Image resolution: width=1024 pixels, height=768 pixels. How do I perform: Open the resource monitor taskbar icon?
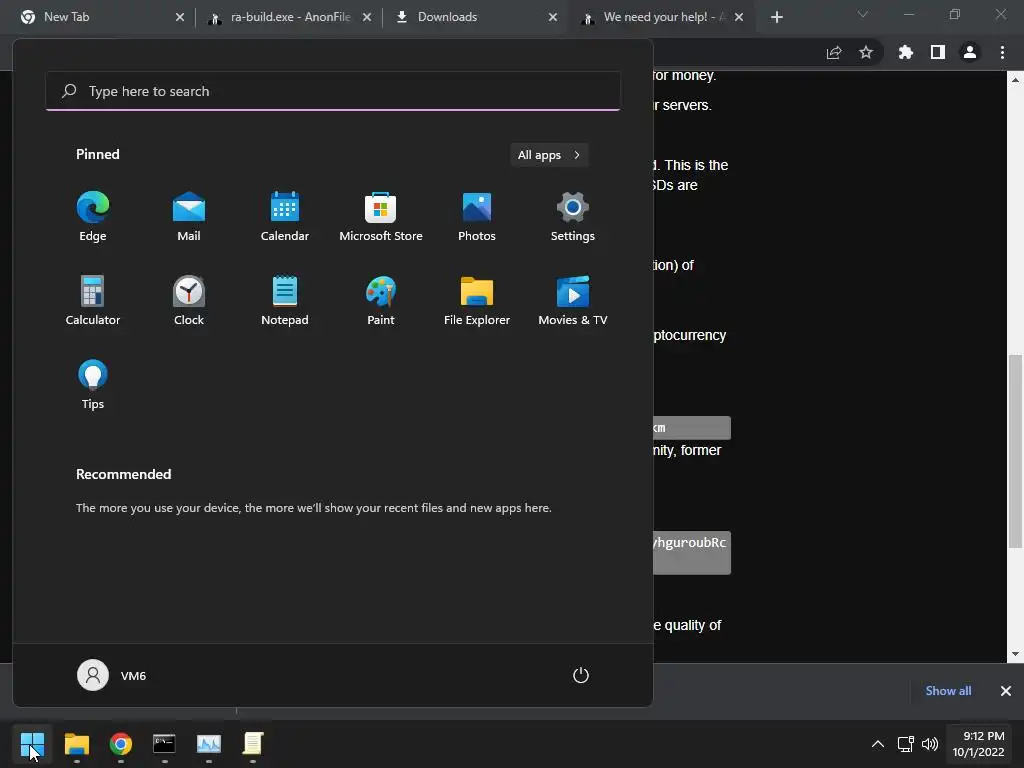(209, 744)
